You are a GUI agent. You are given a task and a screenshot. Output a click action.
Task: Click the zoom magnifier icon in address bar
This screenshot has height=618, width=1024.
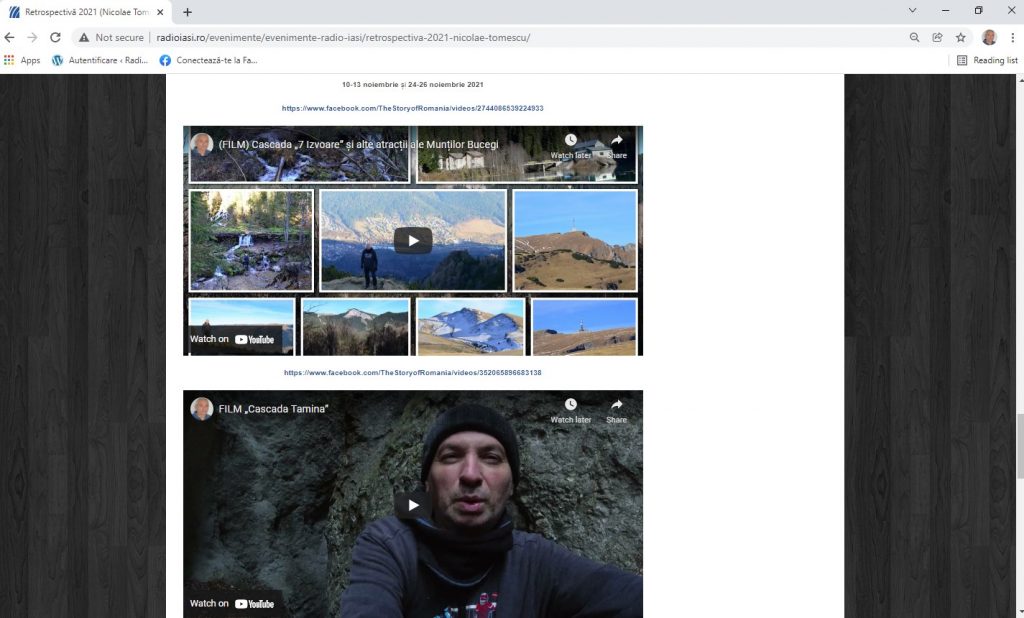pyautogui.click(x=914, y=37)
